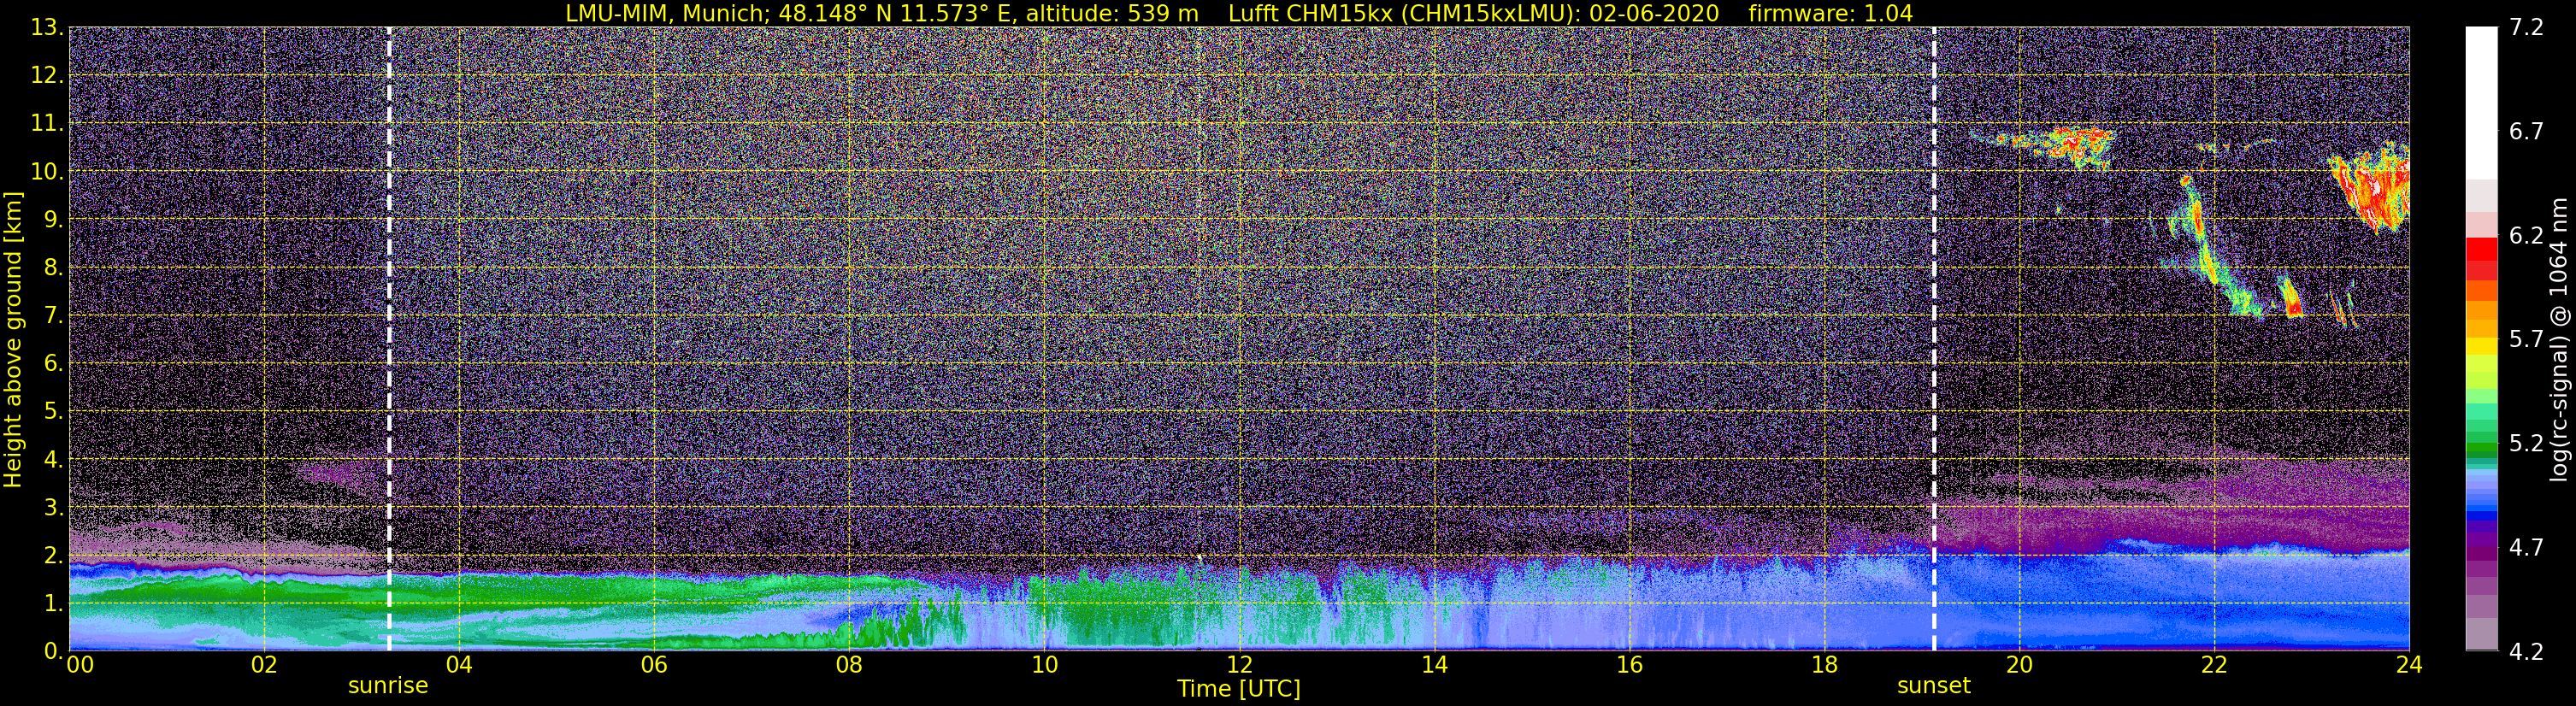This screenshot has width=2576, height=706.
Task: Click the height axis tick '6.'
Action: pos(53,364)
